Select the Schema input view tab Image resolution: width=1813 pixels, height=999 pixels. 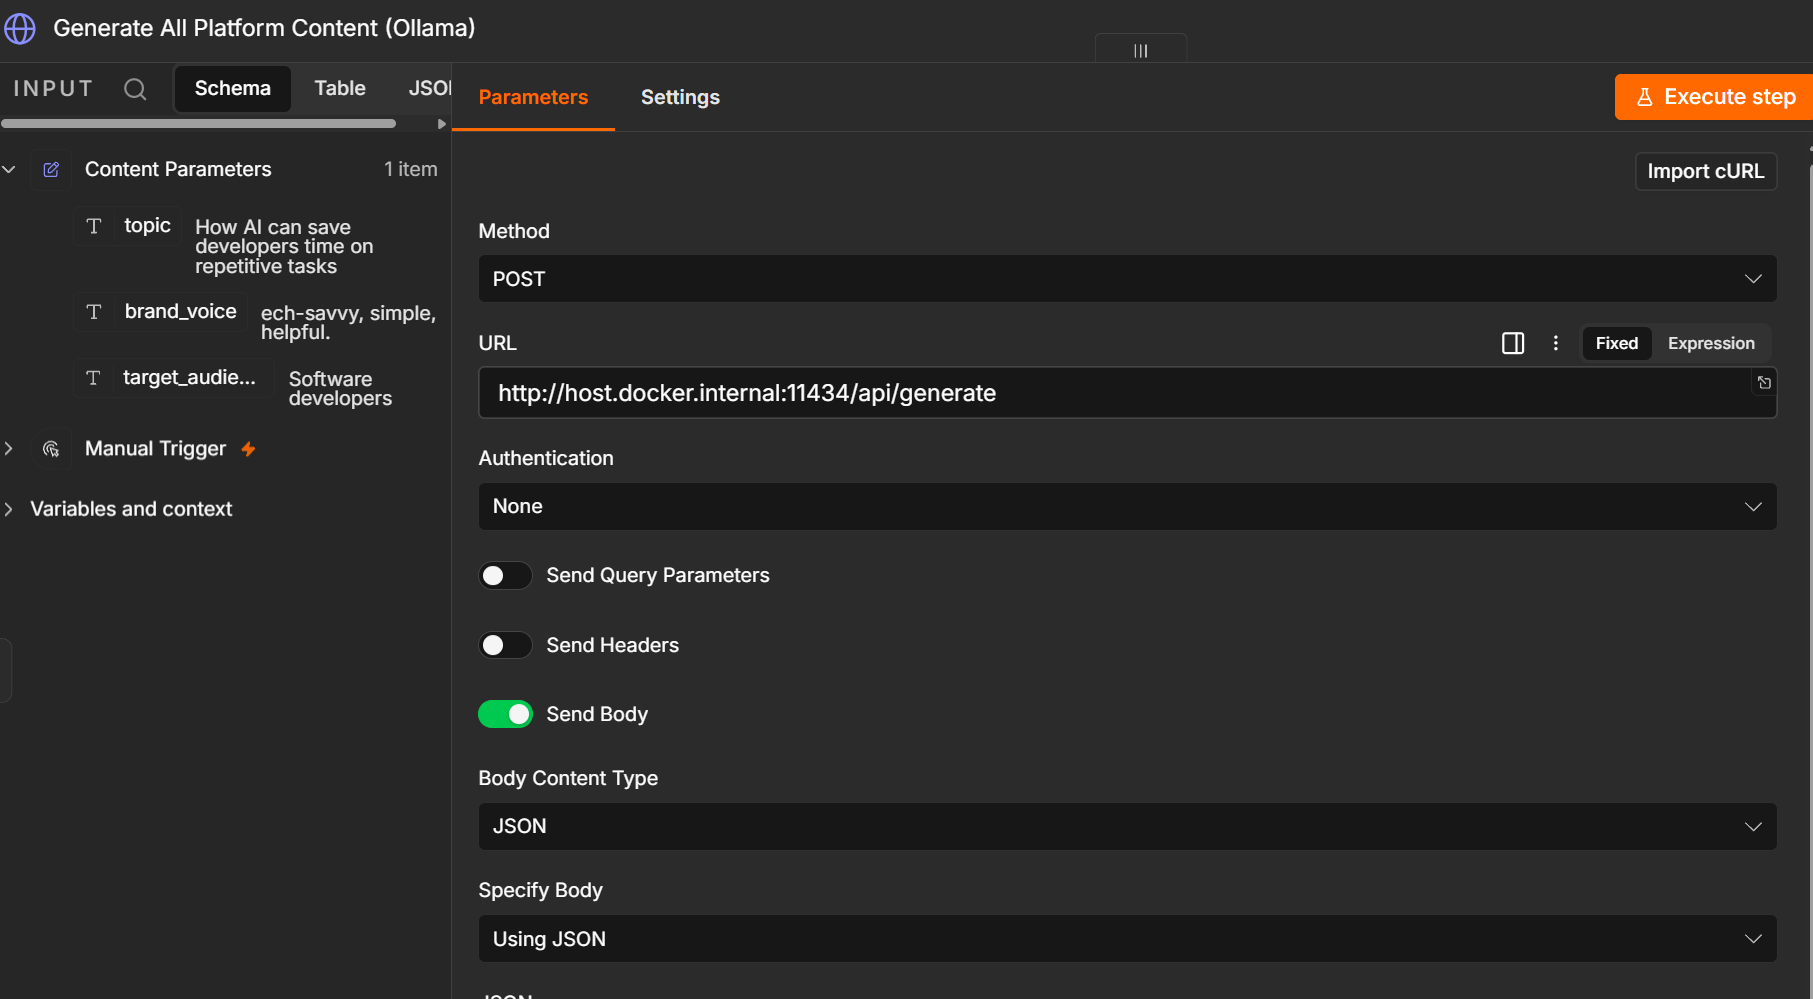(x=232, y=88)
